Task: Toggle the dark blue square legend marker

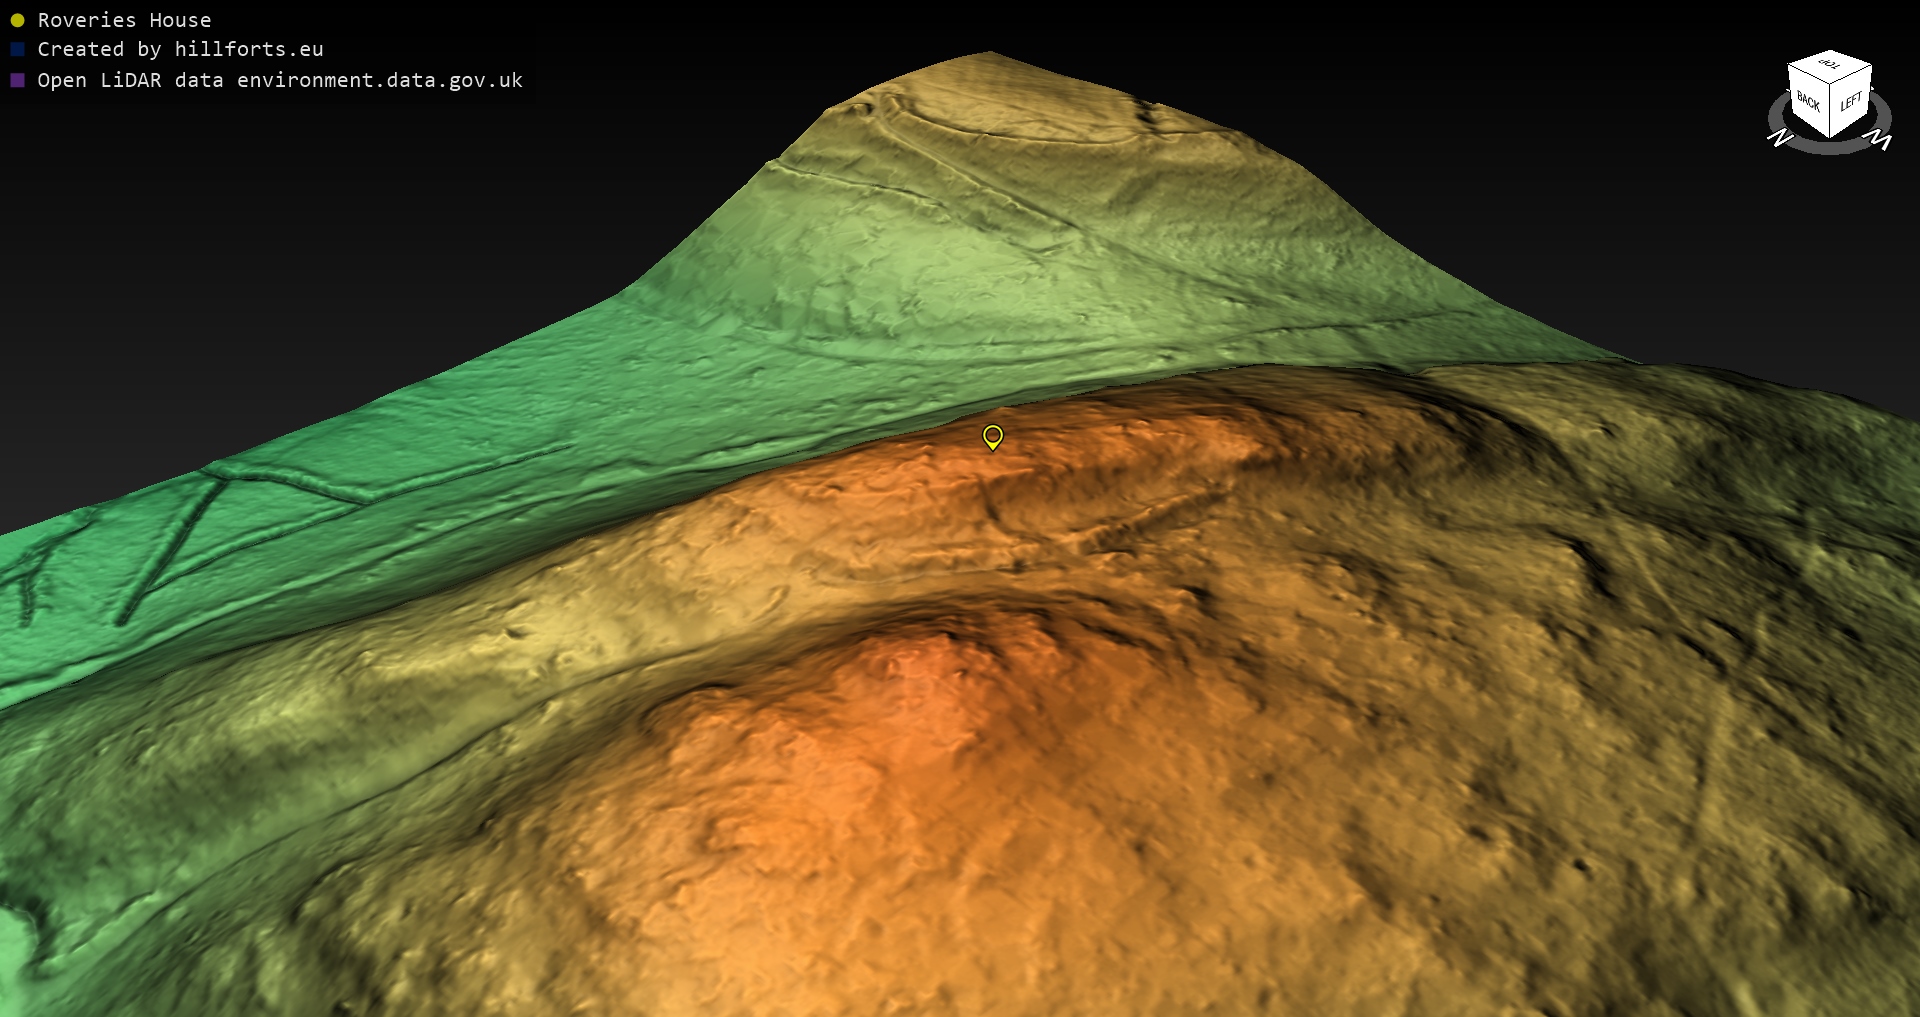Action: tap(17, 49)
